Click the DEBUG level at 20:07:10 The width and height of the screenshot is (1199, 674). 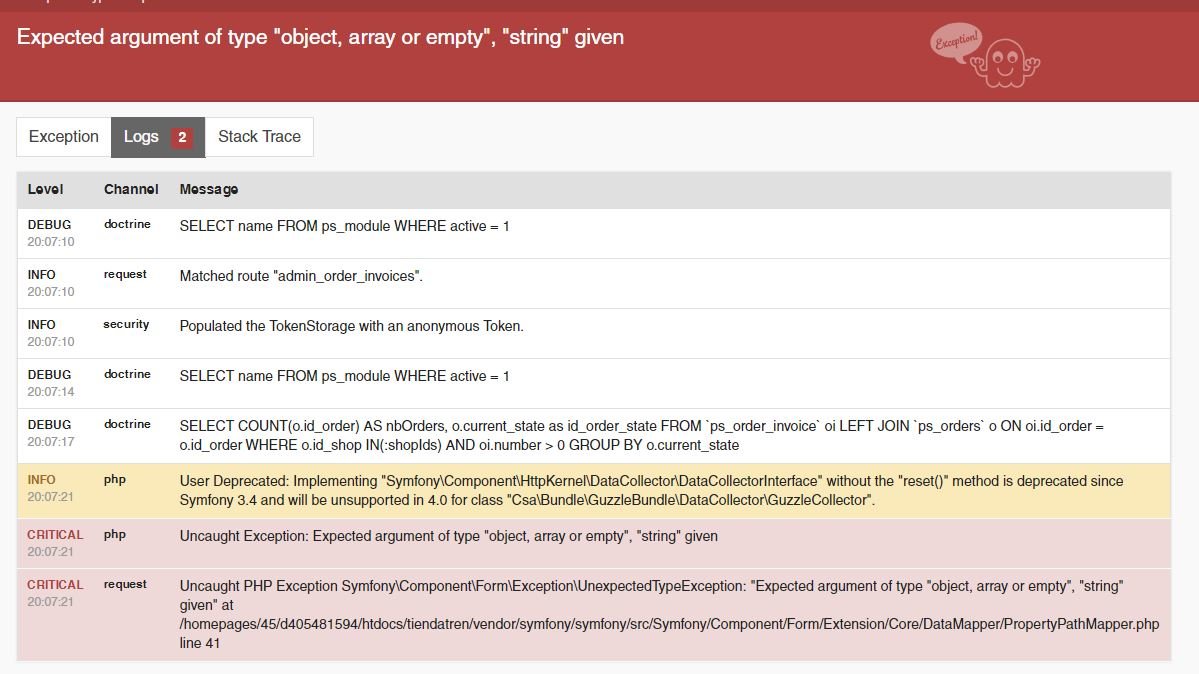50,225
